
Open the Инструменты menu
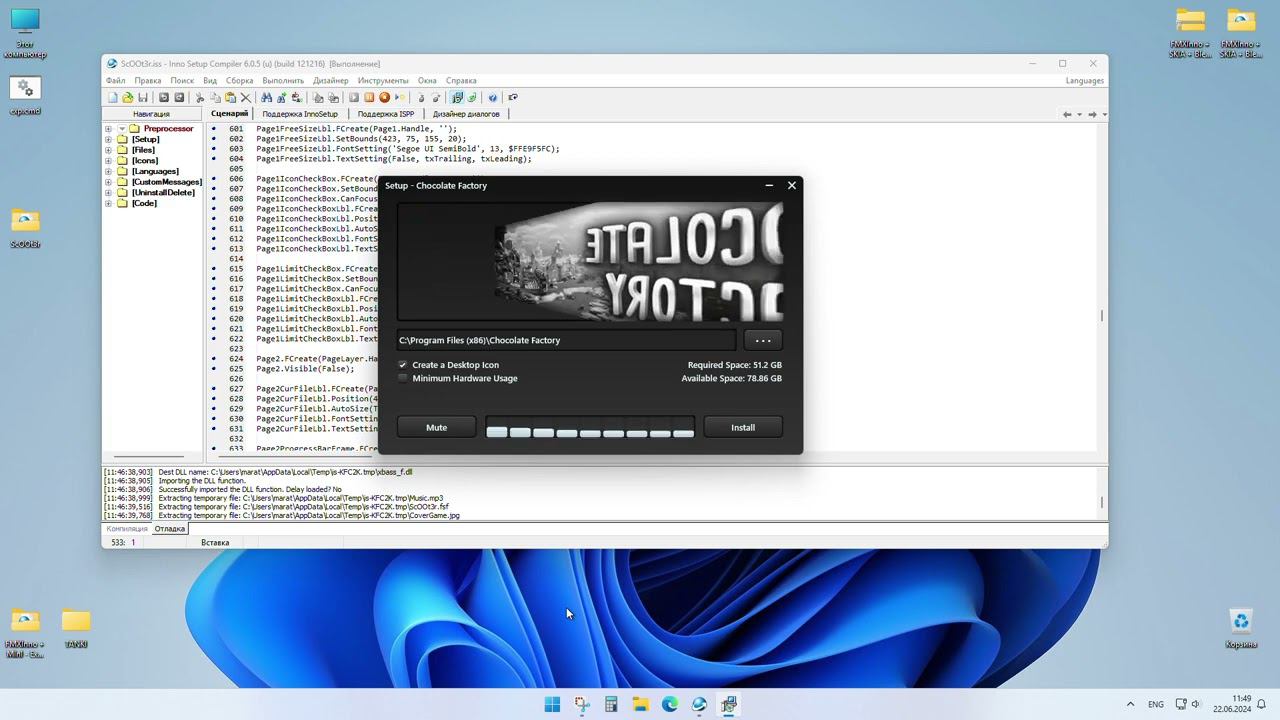pos(383,80)
